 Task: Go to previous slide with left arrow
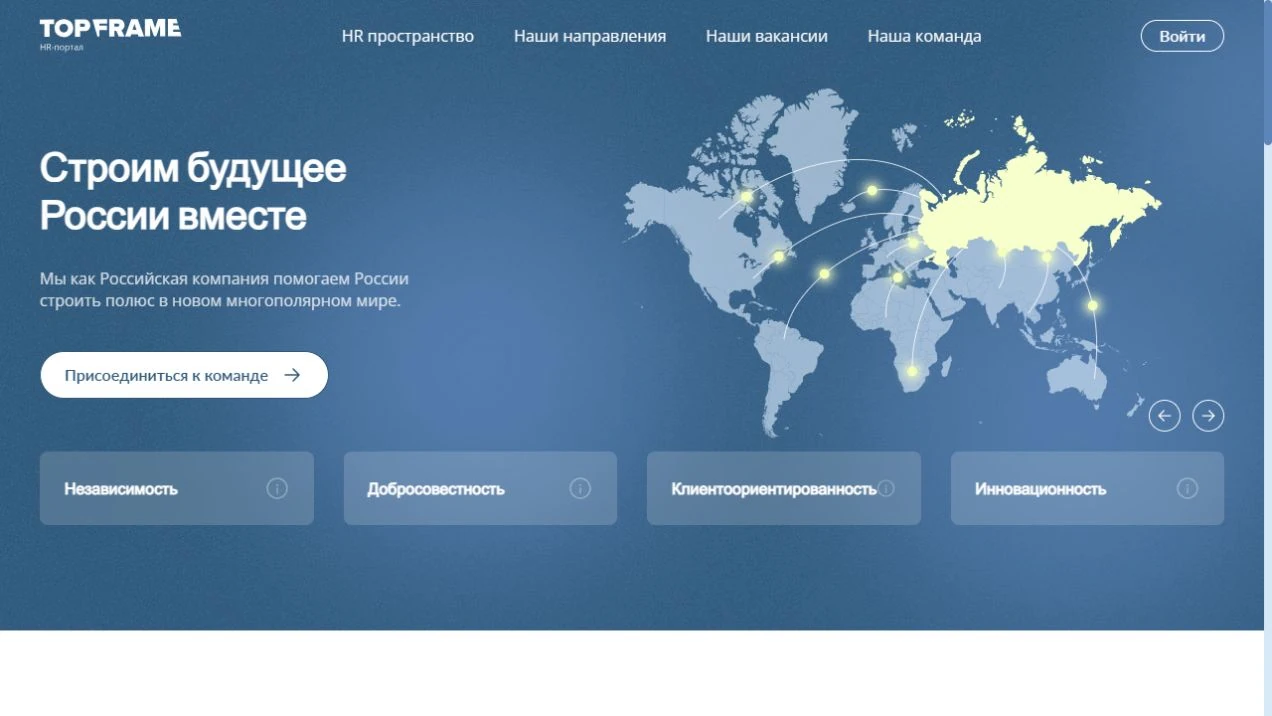(1164, 415)
